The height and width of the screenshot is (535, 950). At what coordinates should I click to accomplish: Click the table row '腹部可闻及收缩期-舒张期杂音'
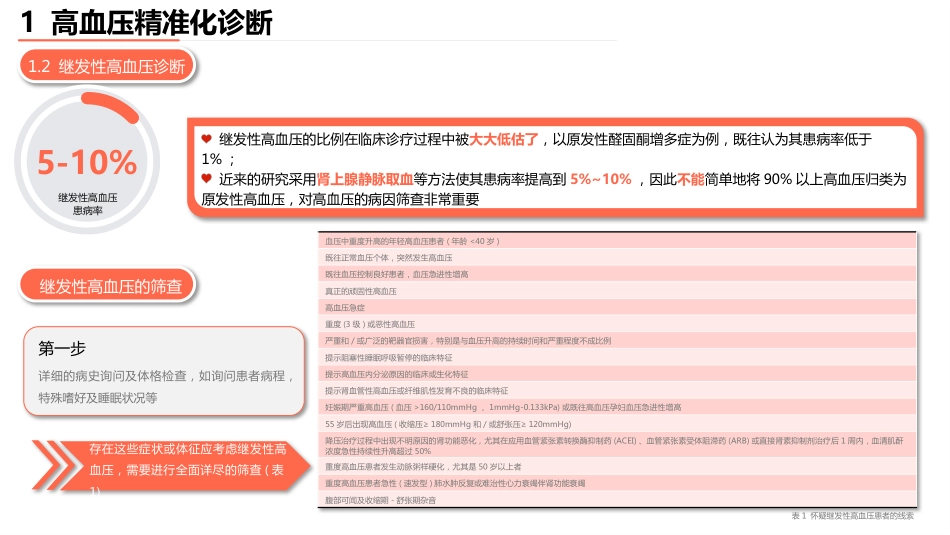[x=617, y=500]
